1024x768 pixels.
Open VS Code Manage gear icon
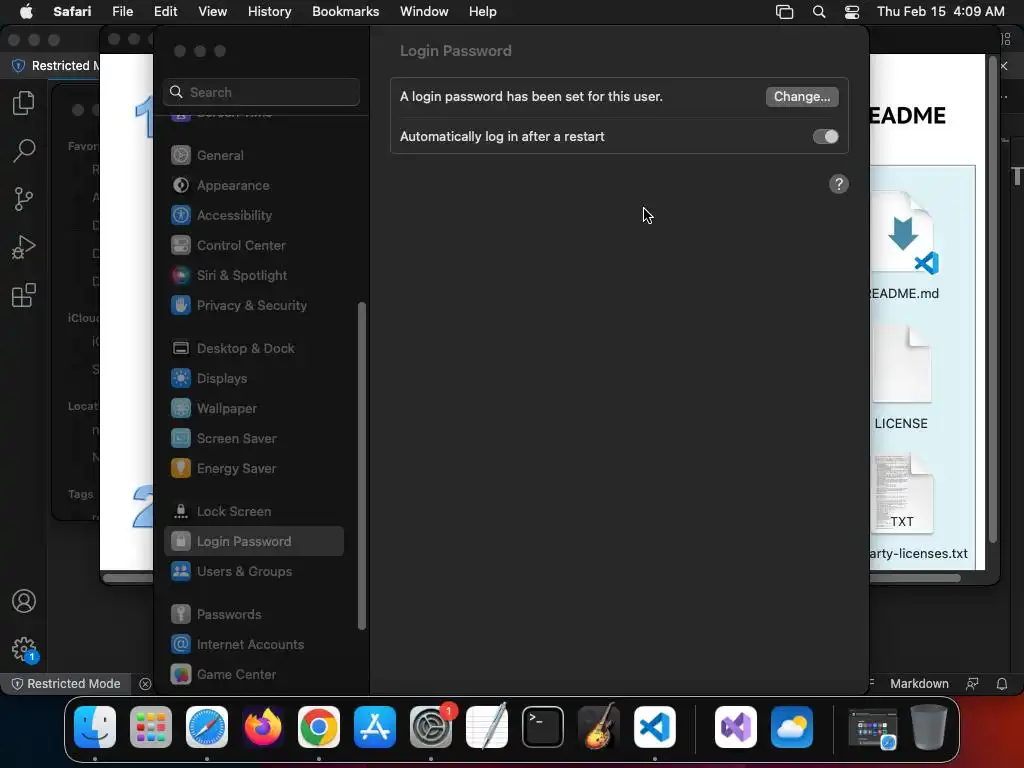(24, 649)
